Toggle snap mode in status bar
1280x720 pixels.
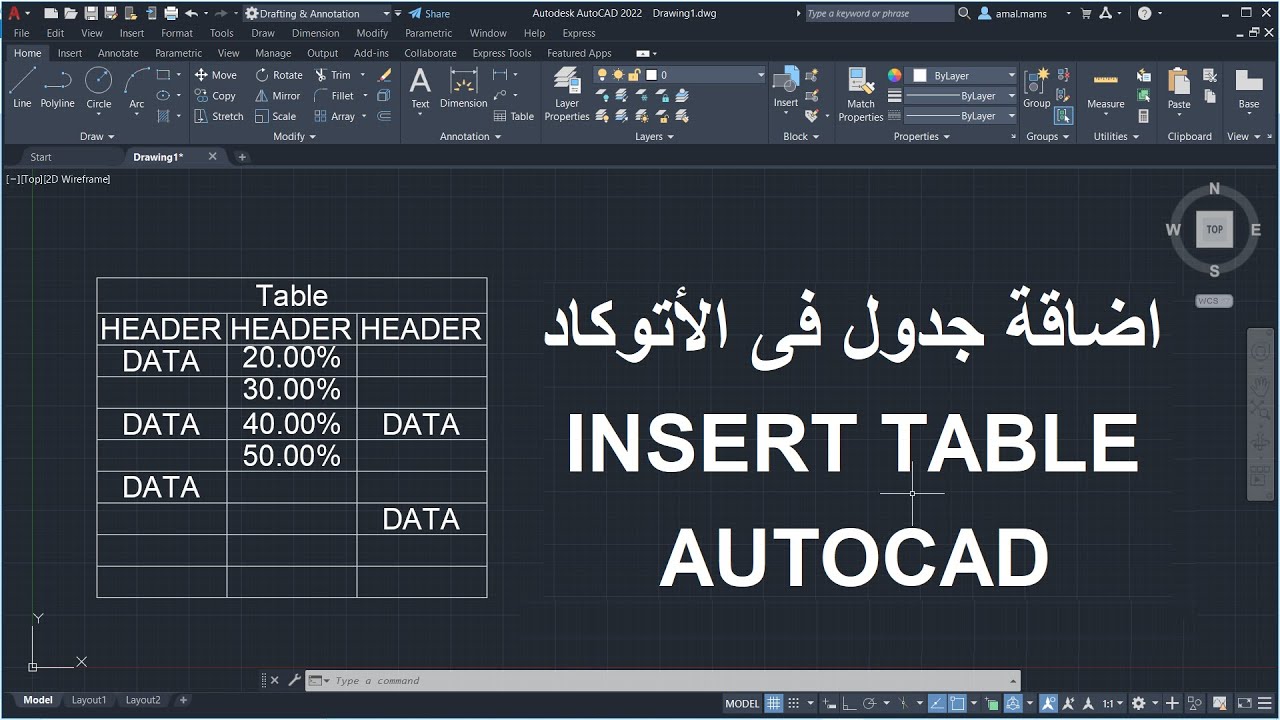pyautogui.click(x=795, y=703)
